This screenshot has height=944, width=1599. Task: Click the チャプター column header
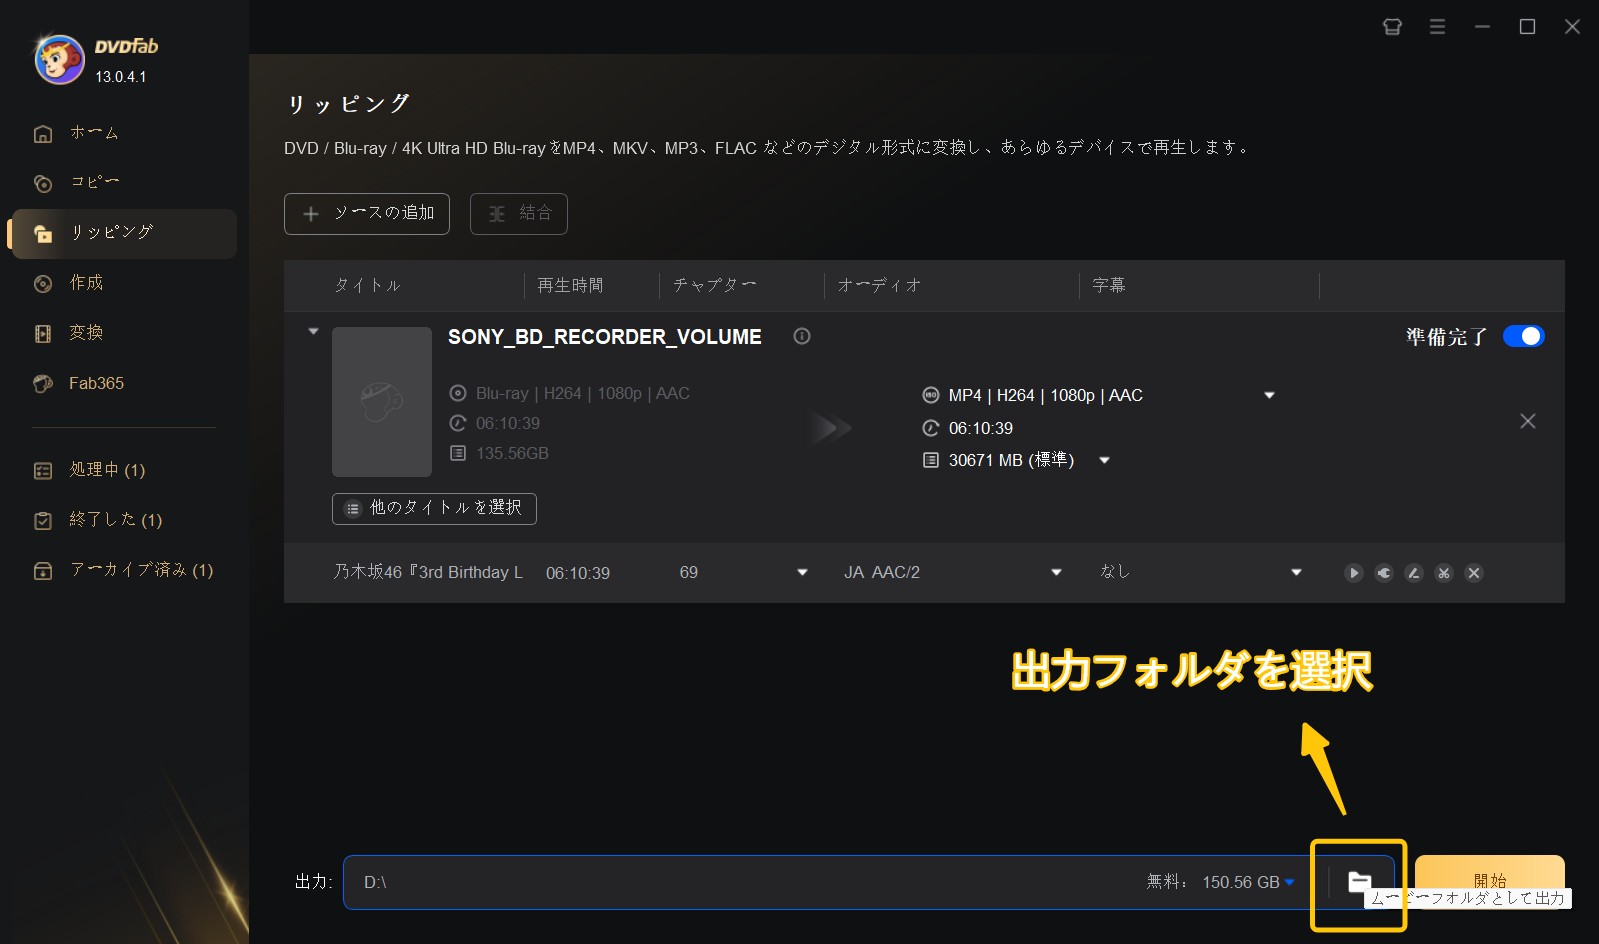[x=714, y=286]
